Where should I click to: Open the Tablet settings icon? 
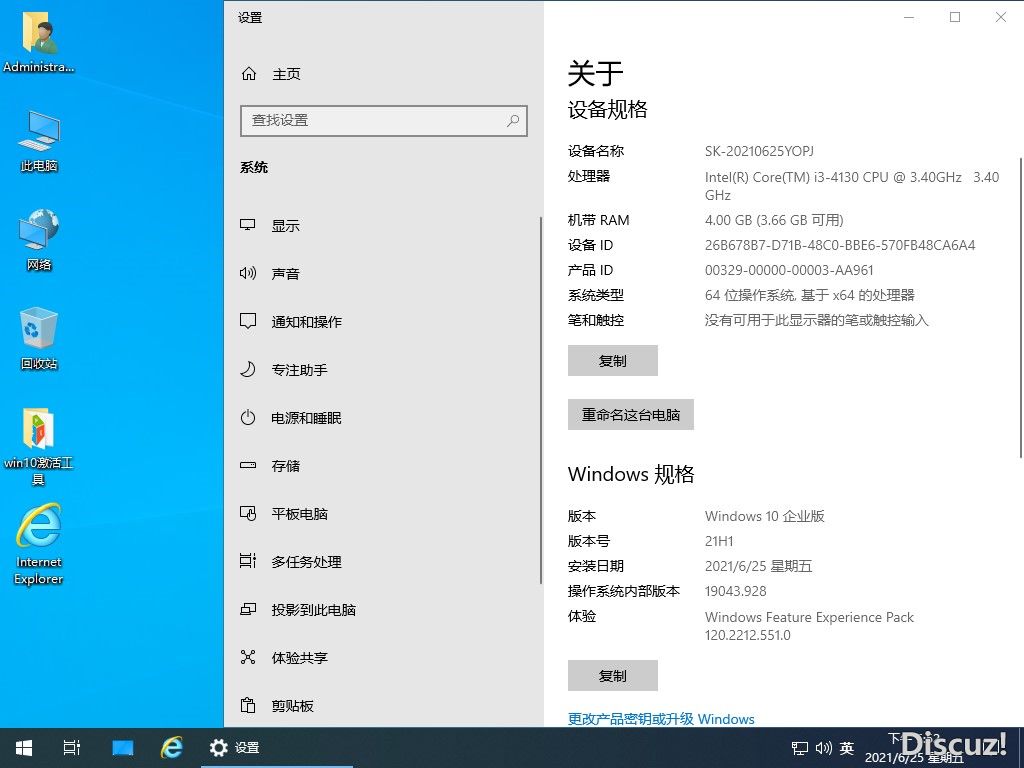[x=248, y=514]
